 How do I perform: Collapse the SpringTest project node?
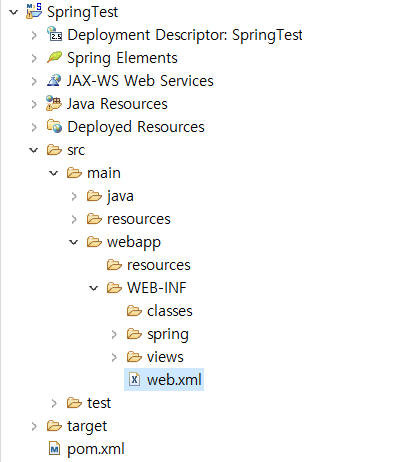(x=14, y=12)
